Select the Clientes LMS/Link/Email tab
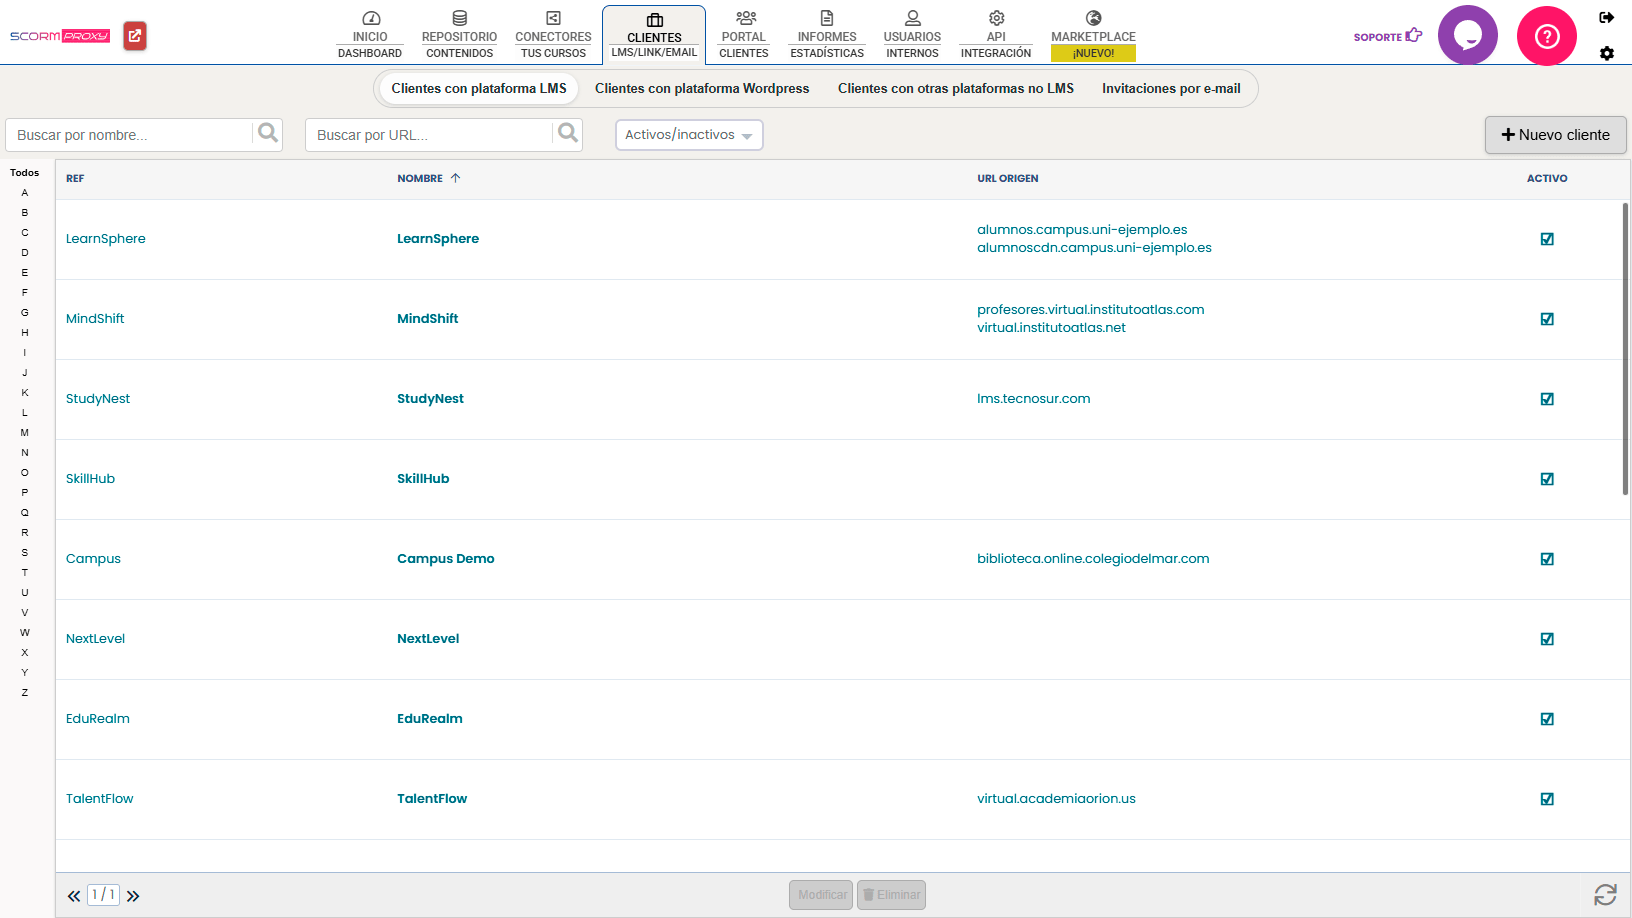The width and height of the screenshot is (1632, 918). click(654, 35)
